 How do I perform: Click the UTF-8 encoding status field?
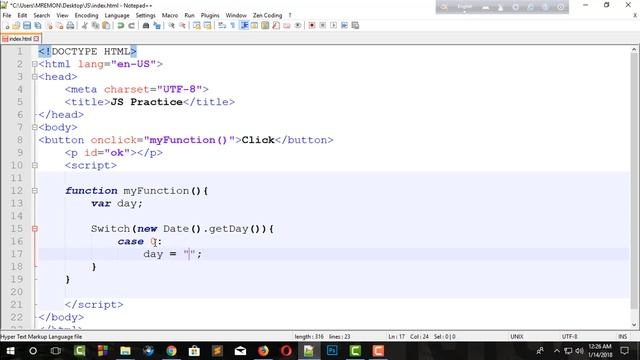click(569, 337)
